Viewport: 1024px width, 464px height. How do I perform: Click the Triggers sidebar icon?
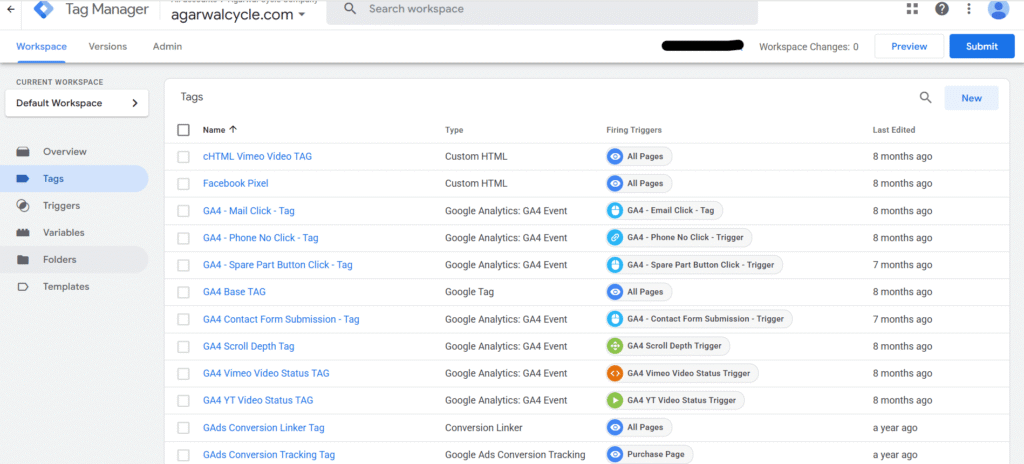point(24,206)
